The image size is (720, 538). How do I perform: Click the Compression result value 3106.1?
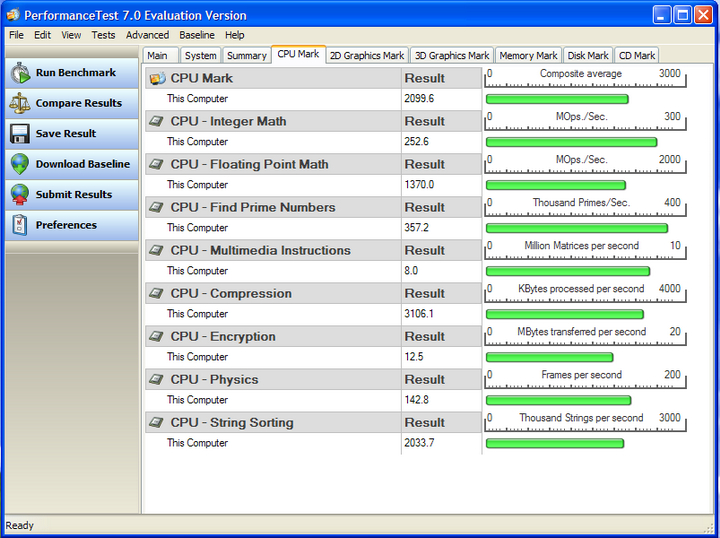click(419, 314)
